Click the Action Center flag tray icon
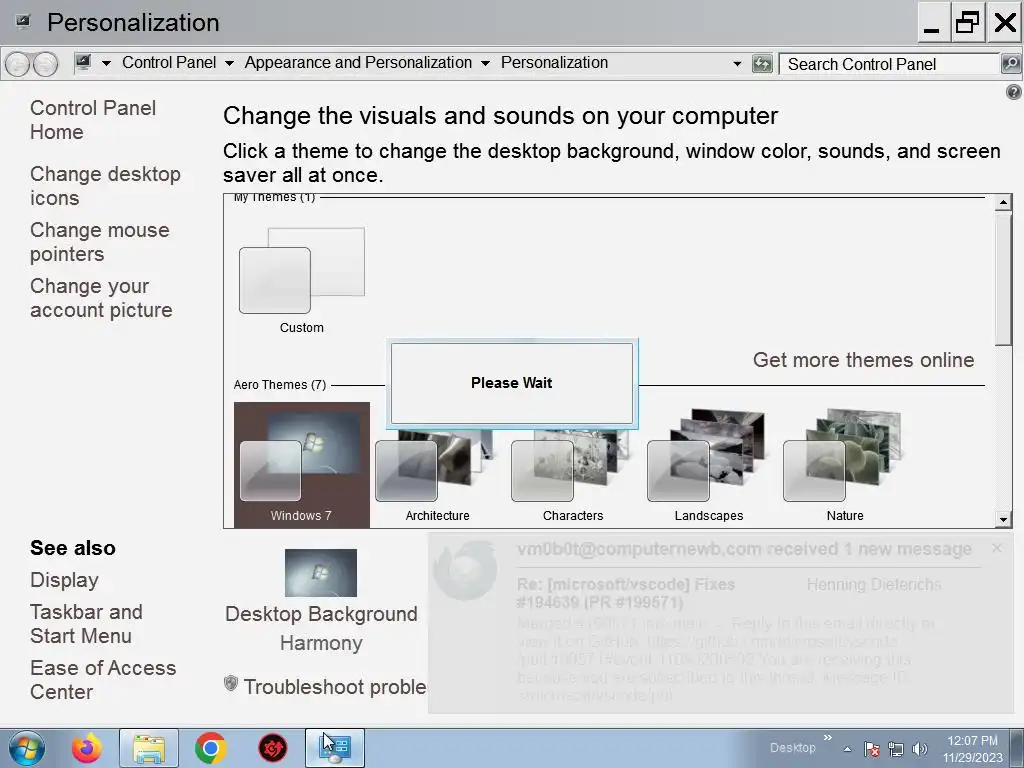Screen dimensions: 1024x768 tap(872, 749)
